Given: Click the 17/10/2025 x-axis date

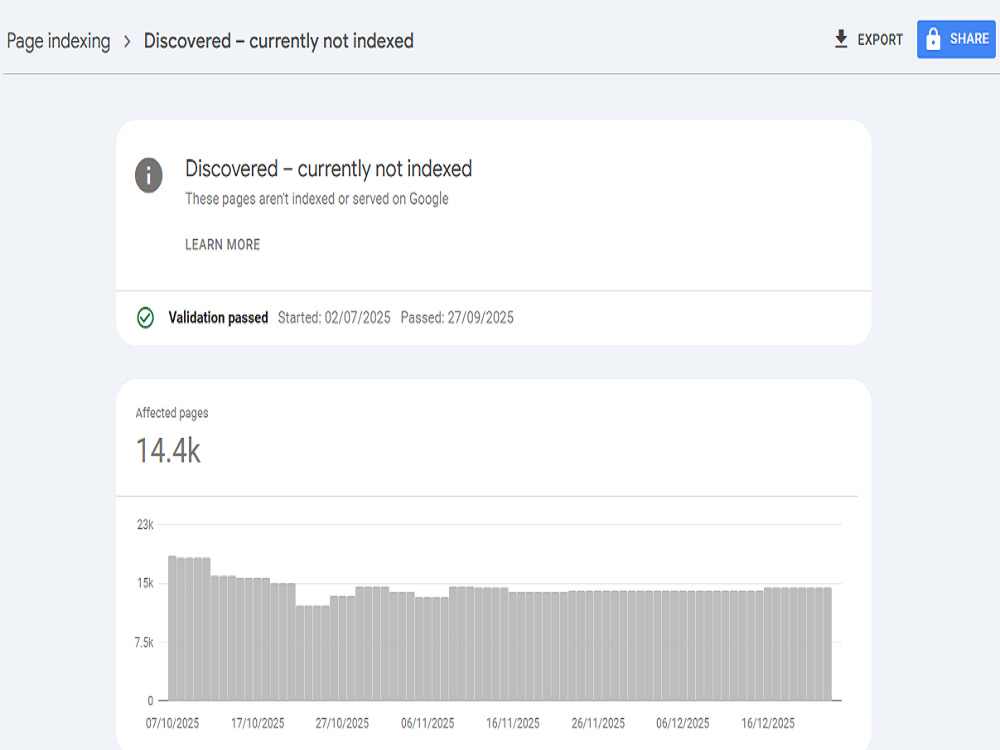Looking at the screenshot, I should pos(258,723).
